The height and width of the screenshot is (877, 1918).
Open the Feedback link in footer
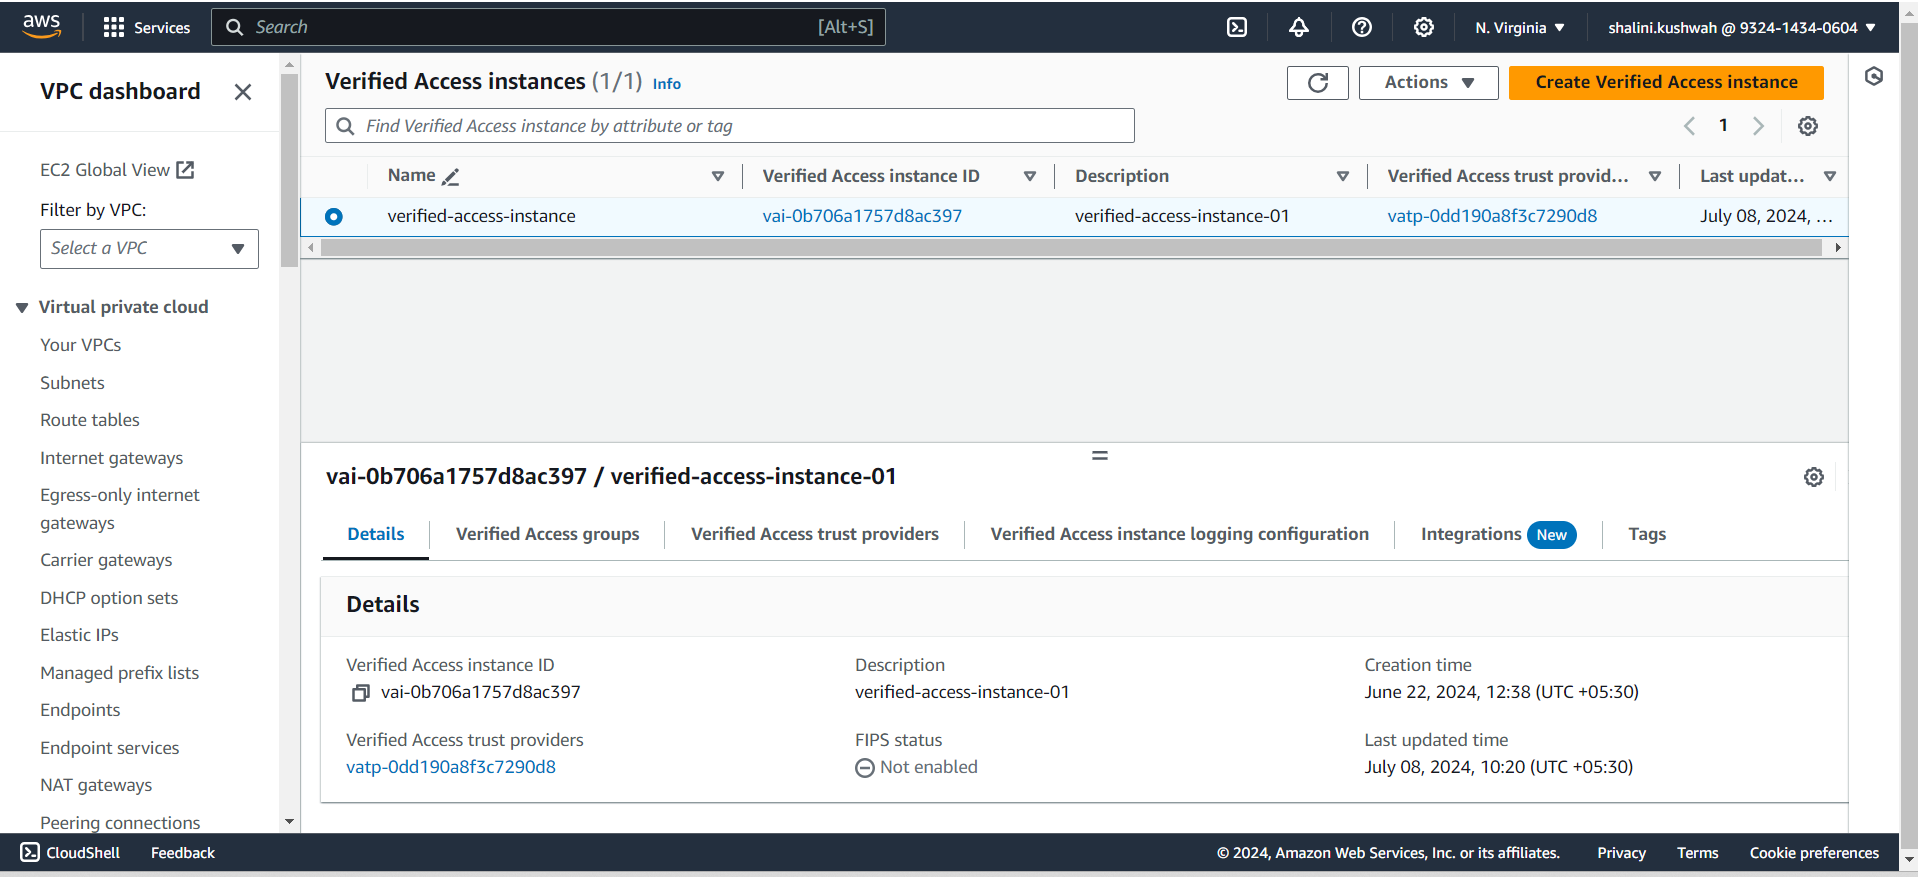coord(183,853)
